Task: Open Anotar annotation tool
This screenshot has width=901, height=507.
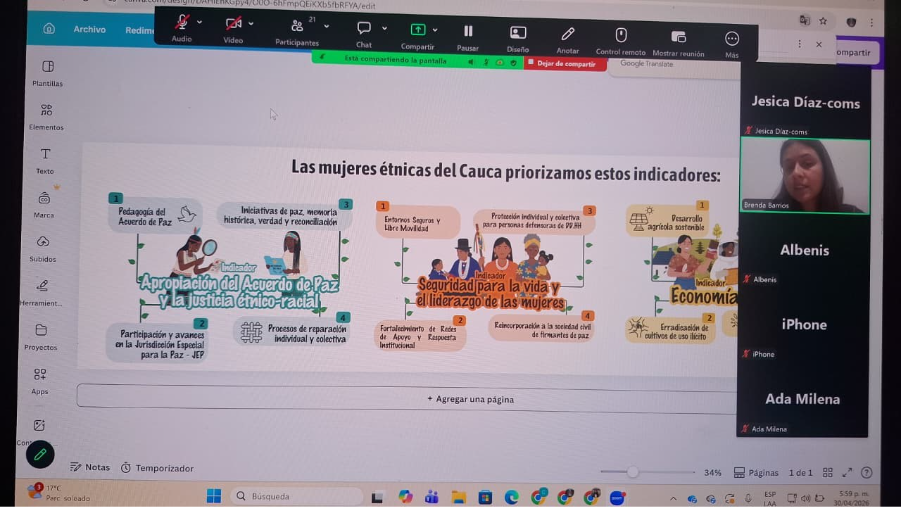Action: (x=568, y=40)
